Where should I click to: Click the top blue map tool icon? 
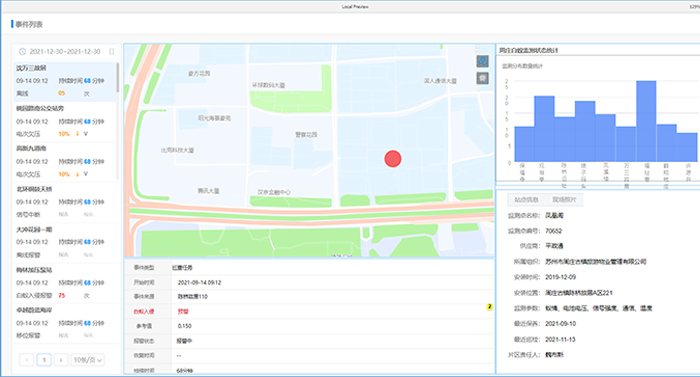point(483,61)
